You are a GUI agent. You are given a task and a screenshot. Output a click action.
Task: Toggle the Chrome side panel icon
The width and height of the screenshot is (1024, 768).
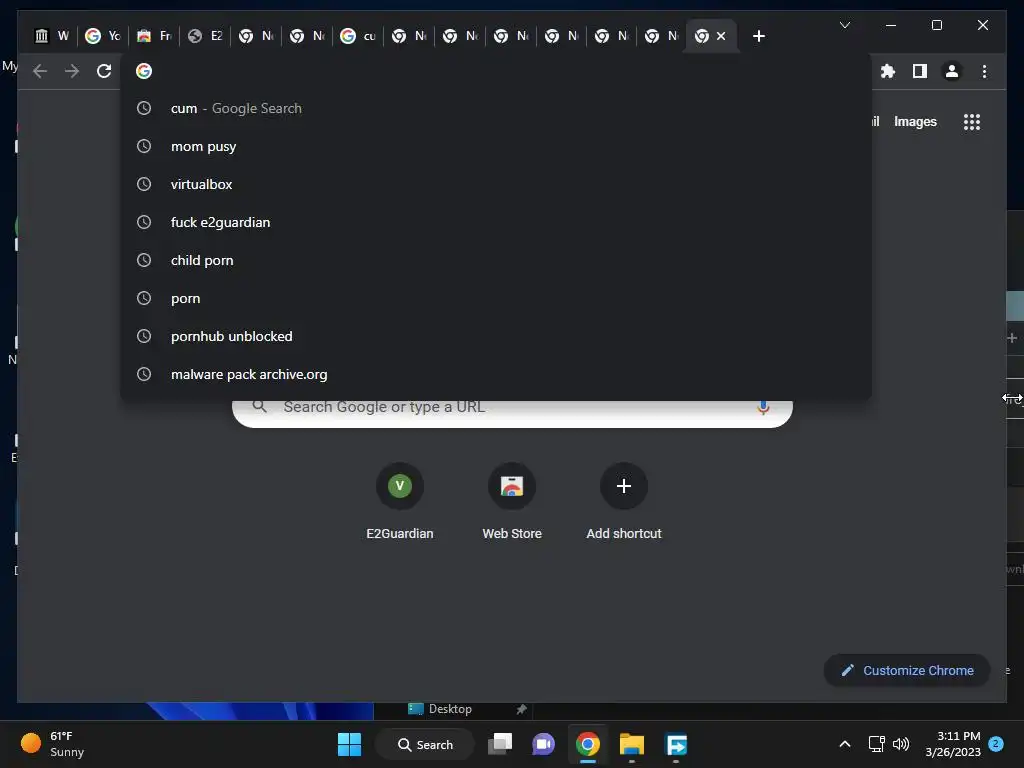point(920,71)
